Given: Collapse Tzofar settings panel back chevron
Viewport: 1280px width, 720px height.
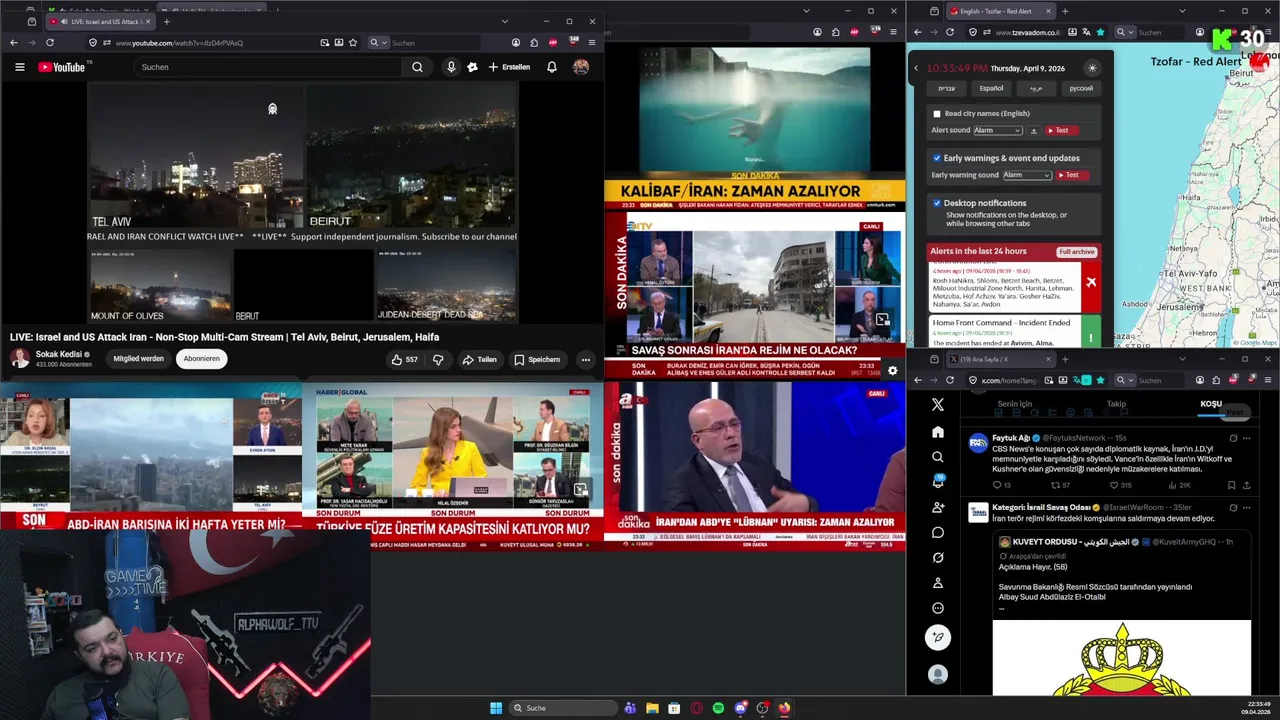Looking at the screenshot, I should click(x=916, y=68).
